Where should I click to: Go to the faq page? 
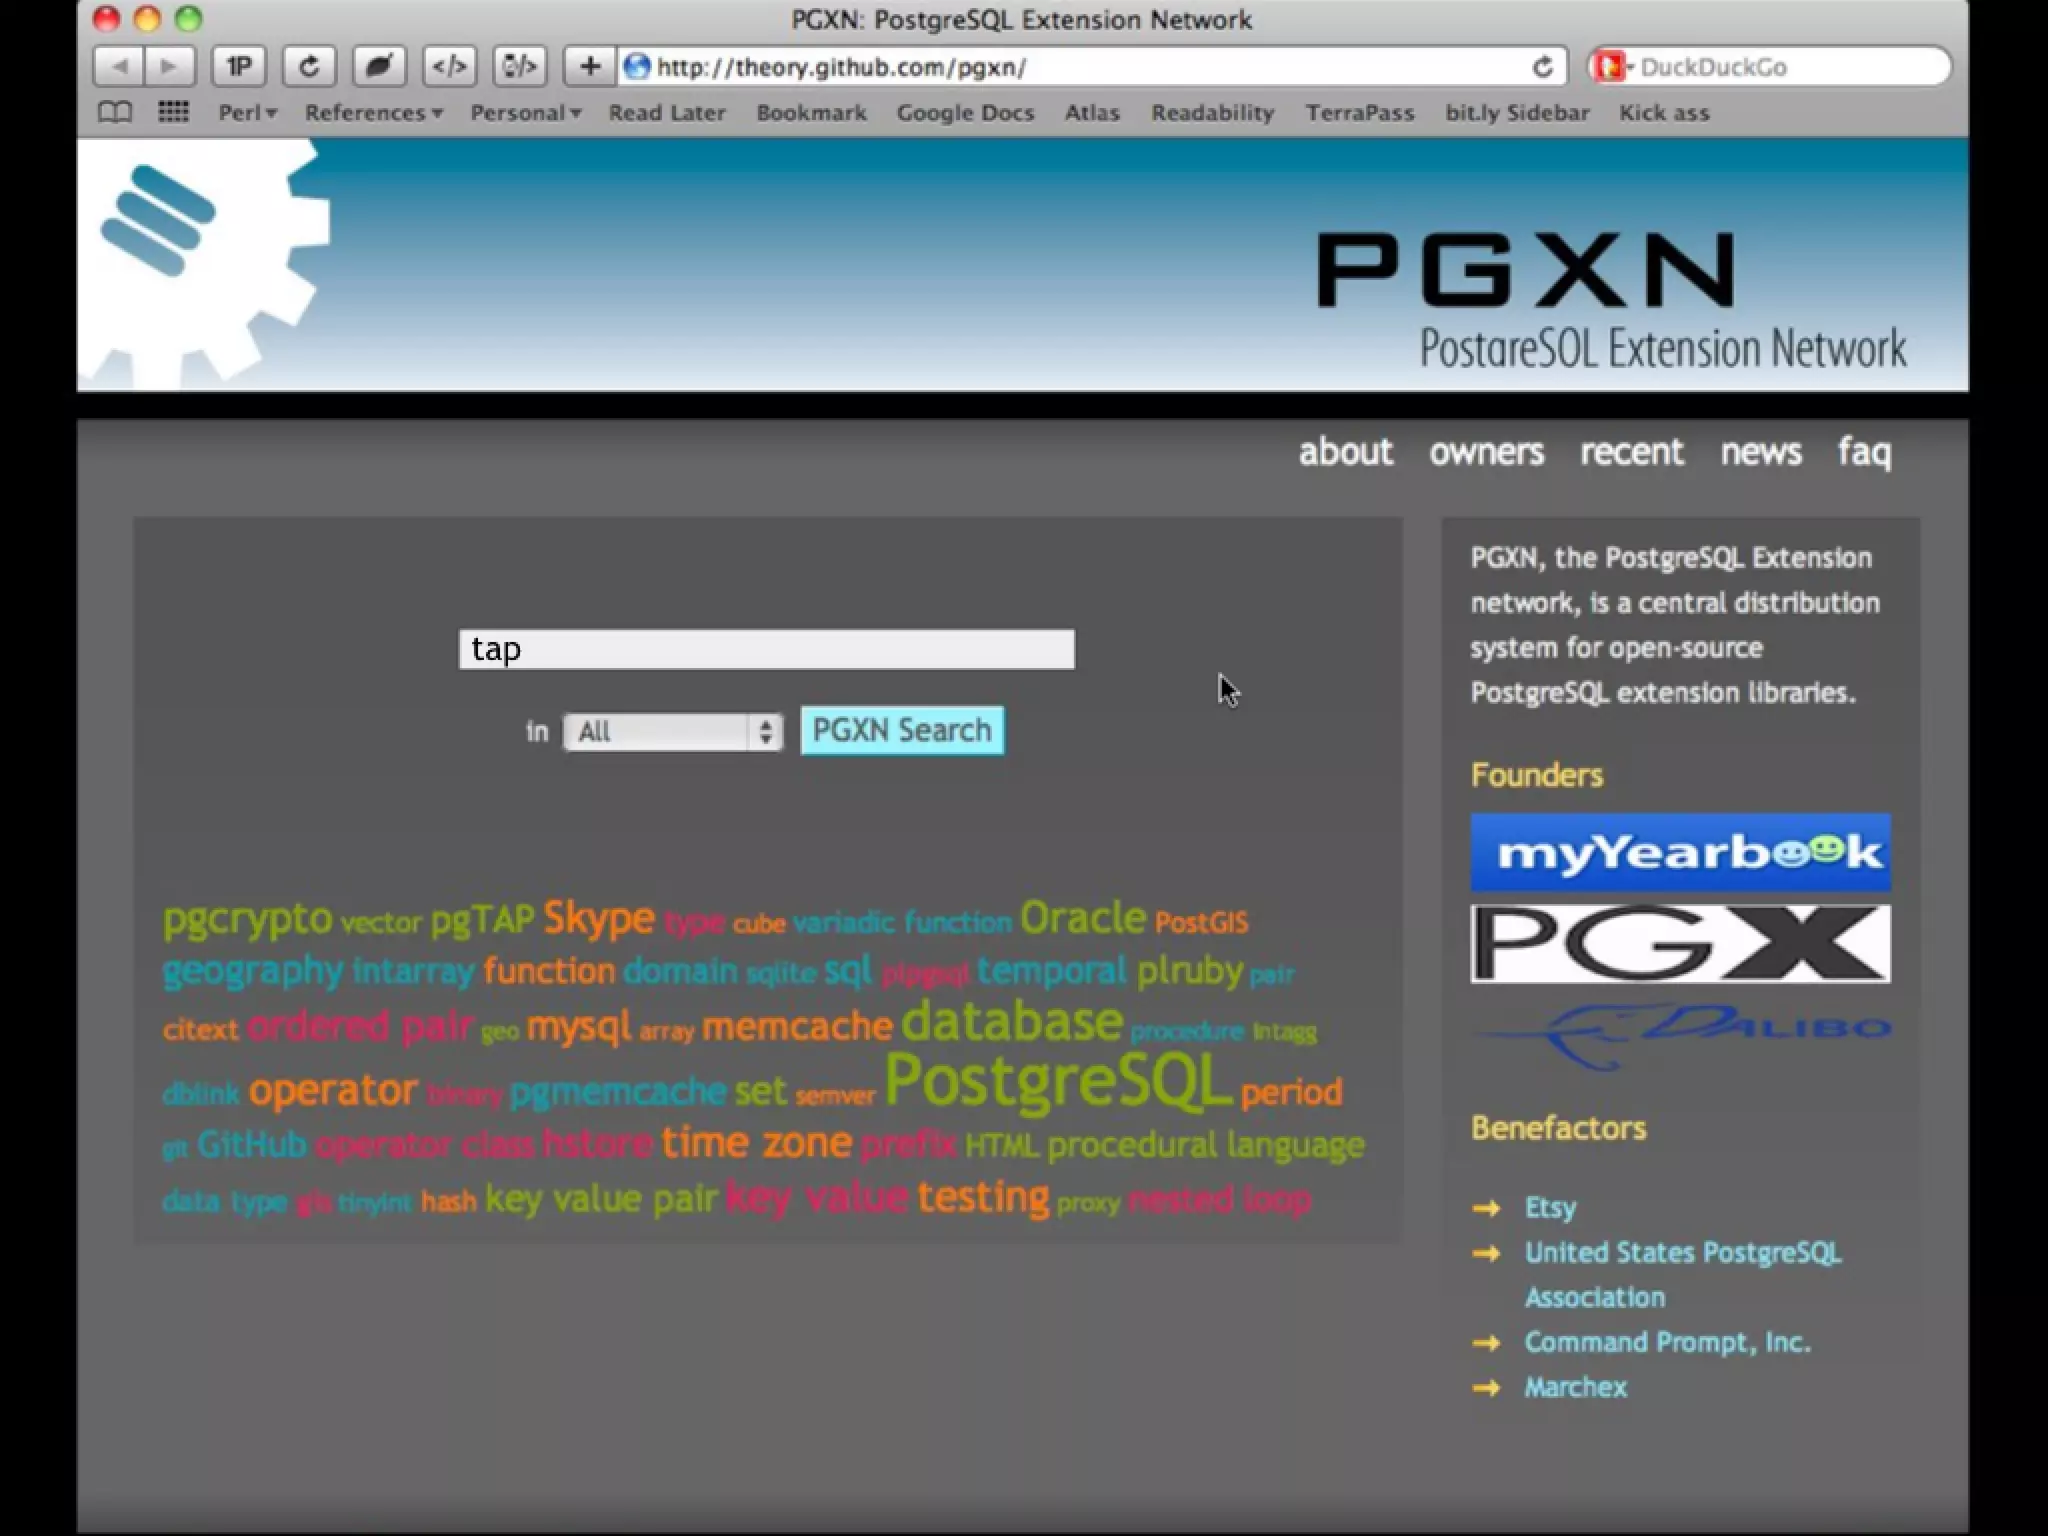pyautogui.click(x=1864, y=453)
